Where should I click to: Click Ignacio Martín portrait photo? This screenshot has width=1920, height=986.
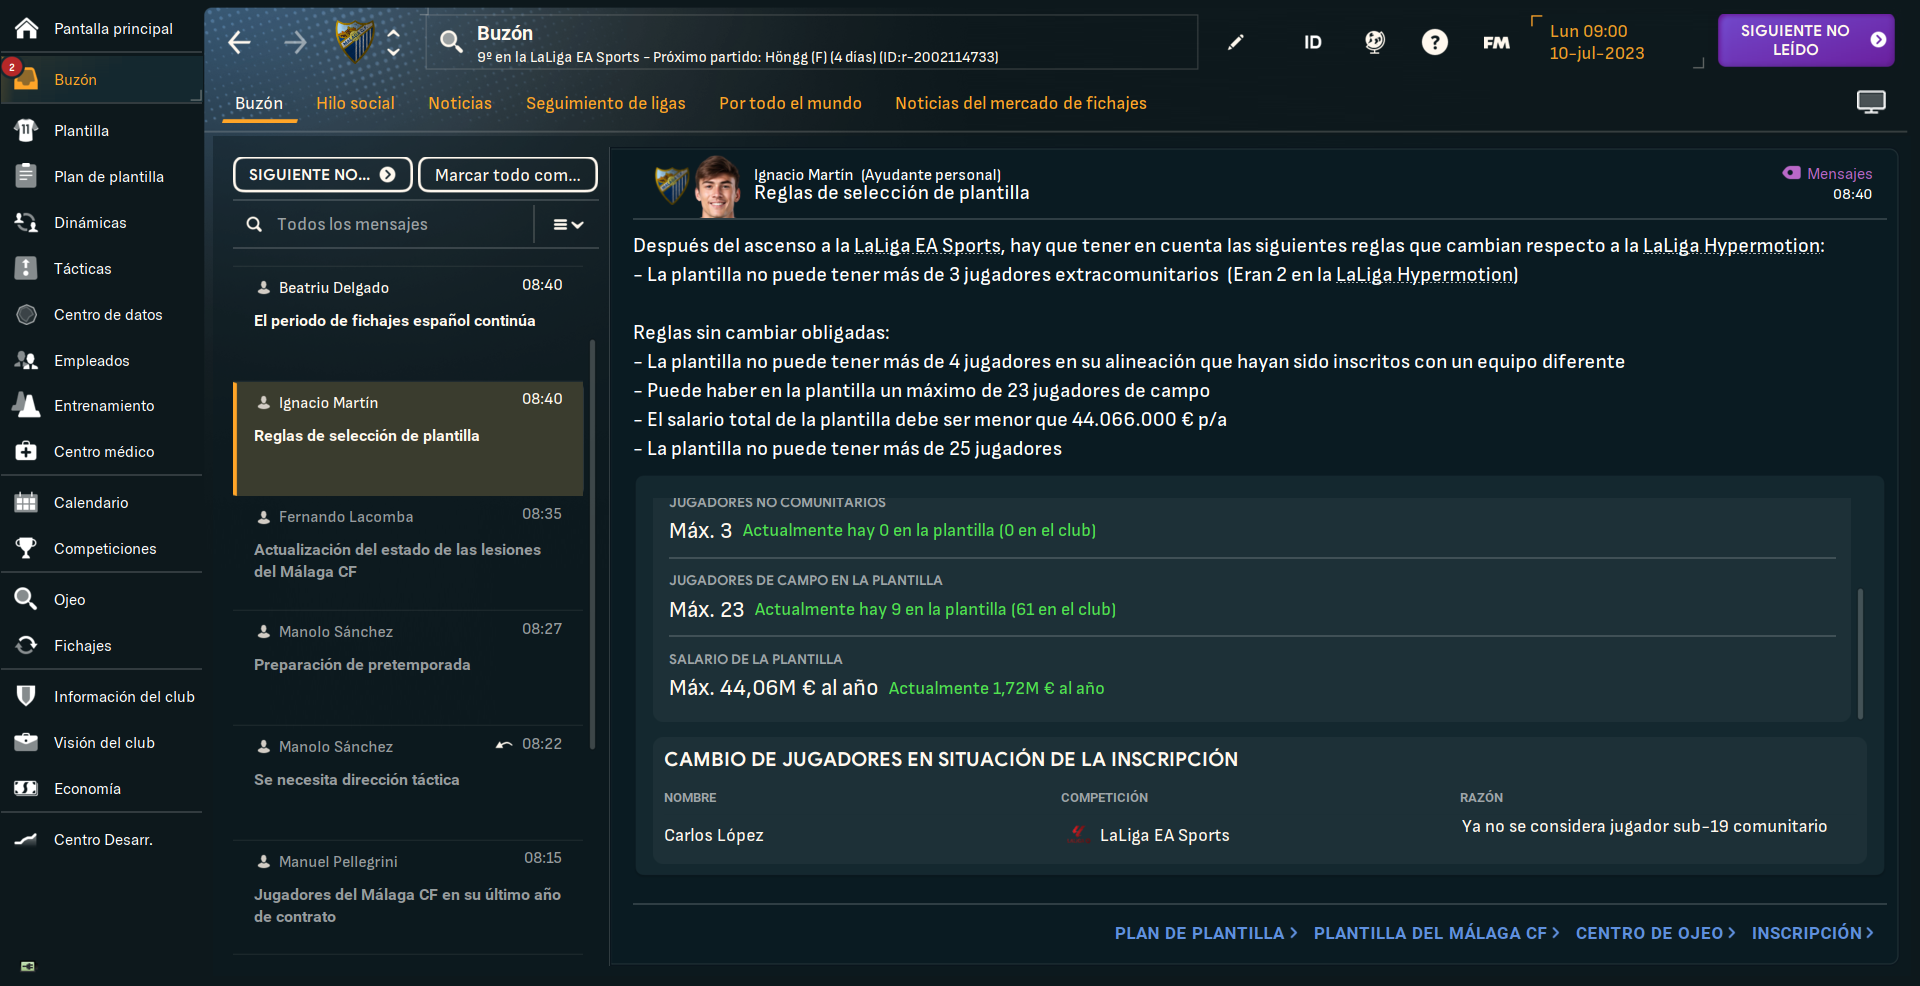coord(717,186)
